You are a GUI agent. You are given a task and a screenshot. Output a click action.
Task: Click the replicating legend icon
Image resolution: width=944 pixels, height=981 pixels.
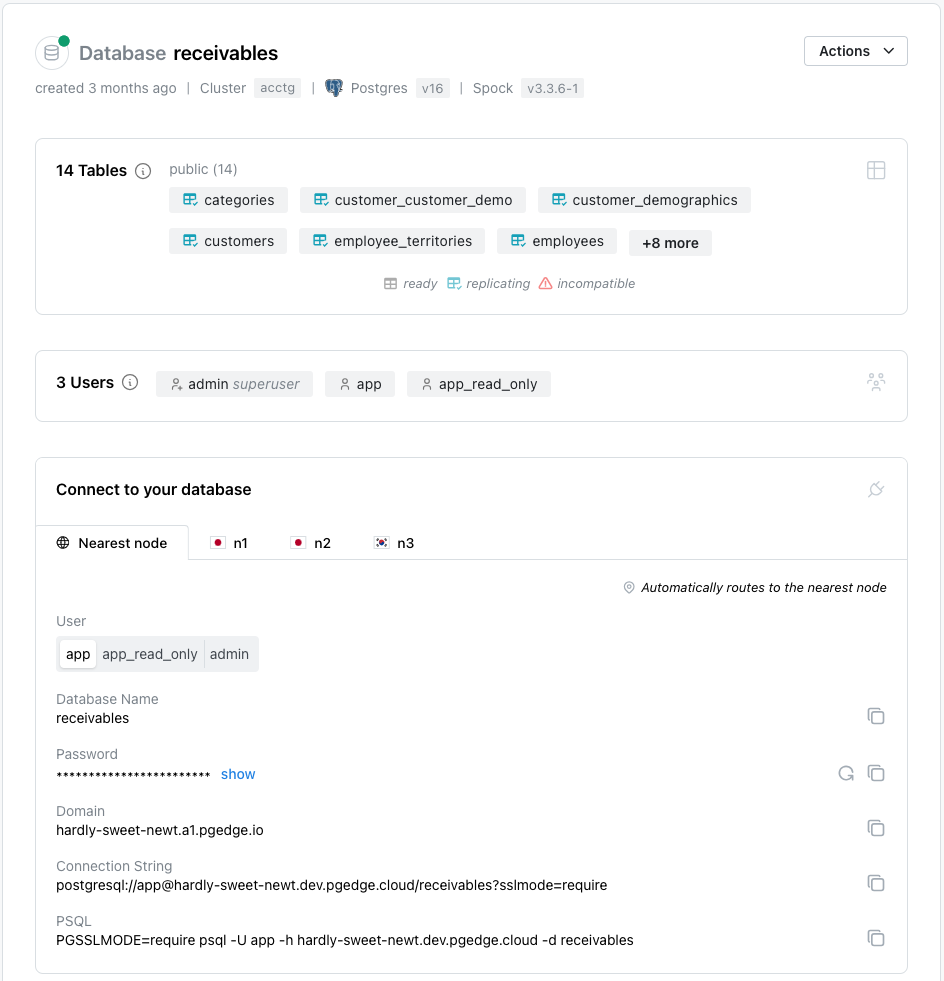pos(454,283)
